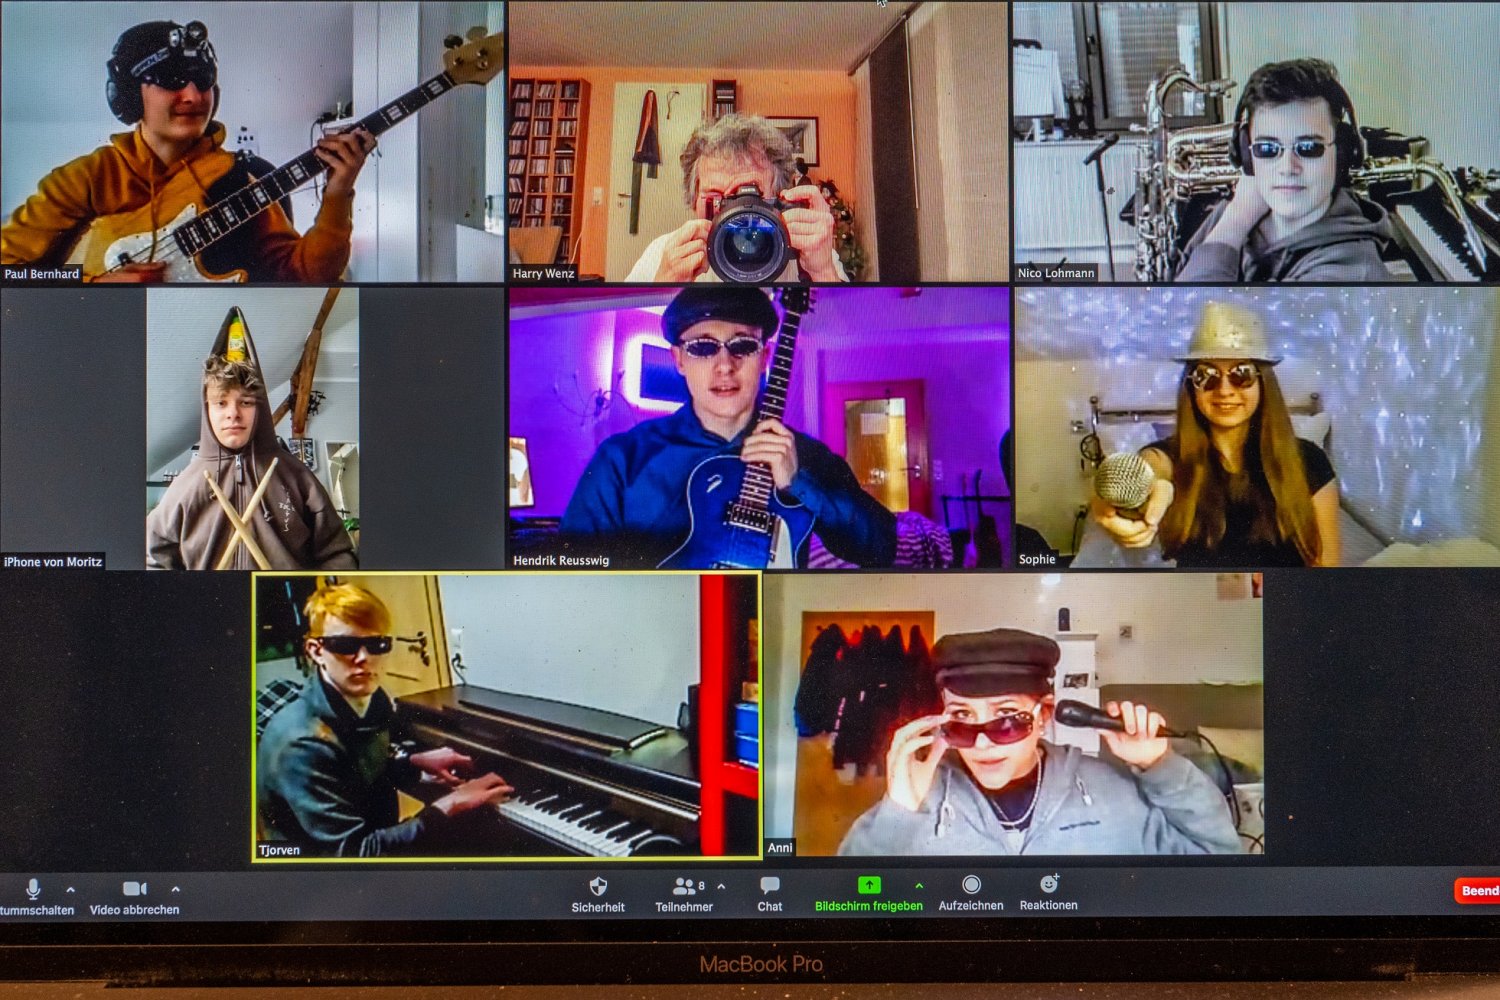Open the Reaktionen emoji menu
The image size is (1500, 1000).
point(1048,893)
